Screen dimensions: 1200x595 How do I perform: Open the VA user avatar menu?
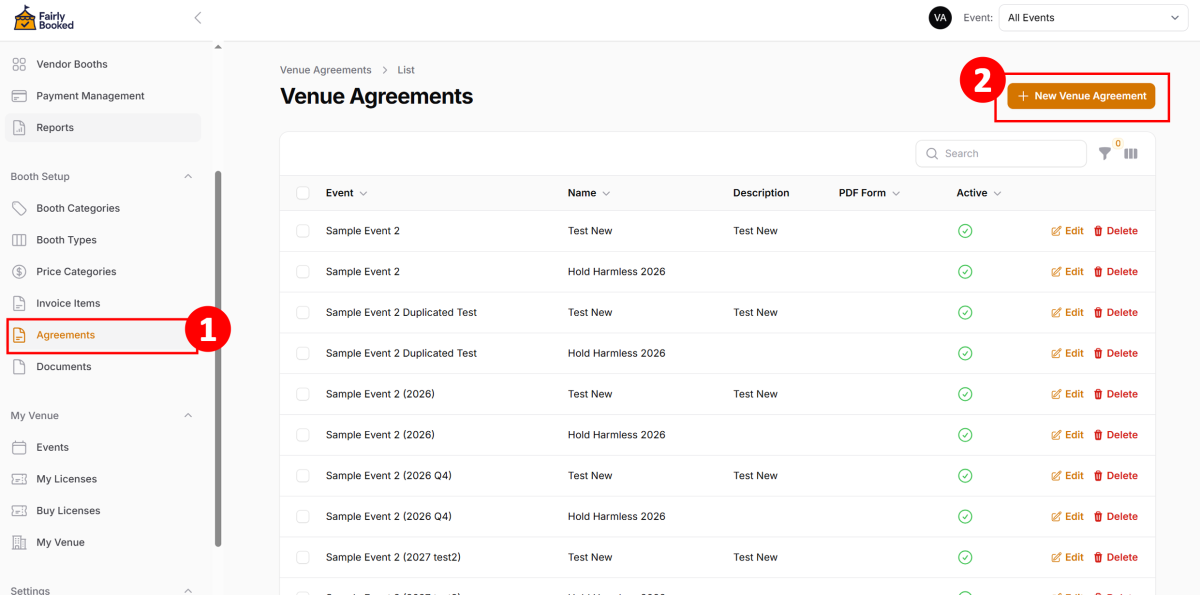pyautogui.click(x=939, y=18)
